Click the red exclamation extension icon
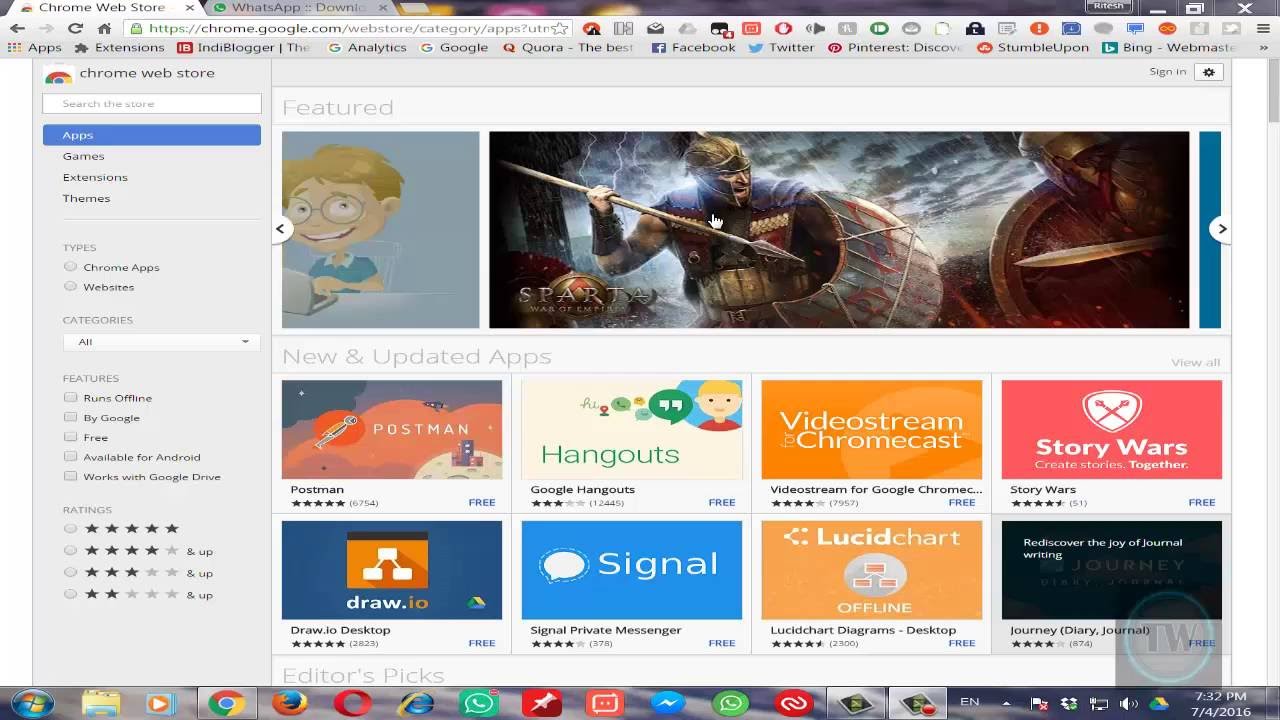The image size is (1280, 720). click(1040, 28)
